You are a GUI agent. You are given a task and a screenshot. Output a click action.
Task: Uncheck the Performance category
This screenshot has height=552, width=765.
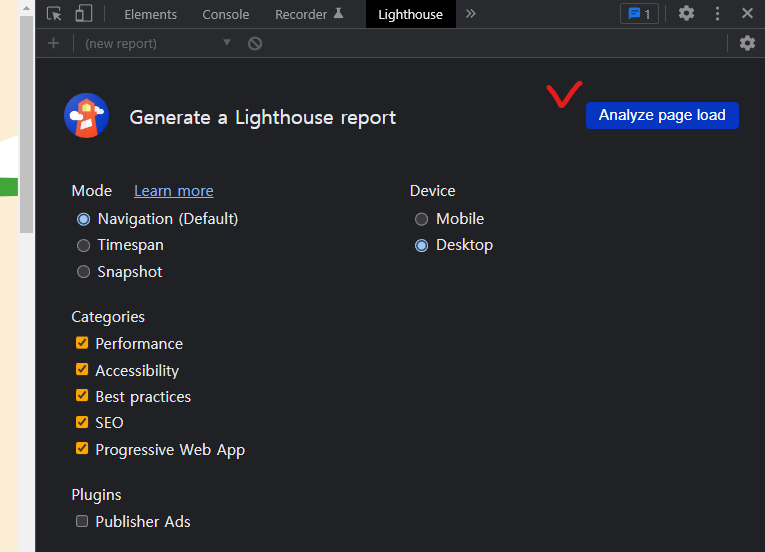82,343
